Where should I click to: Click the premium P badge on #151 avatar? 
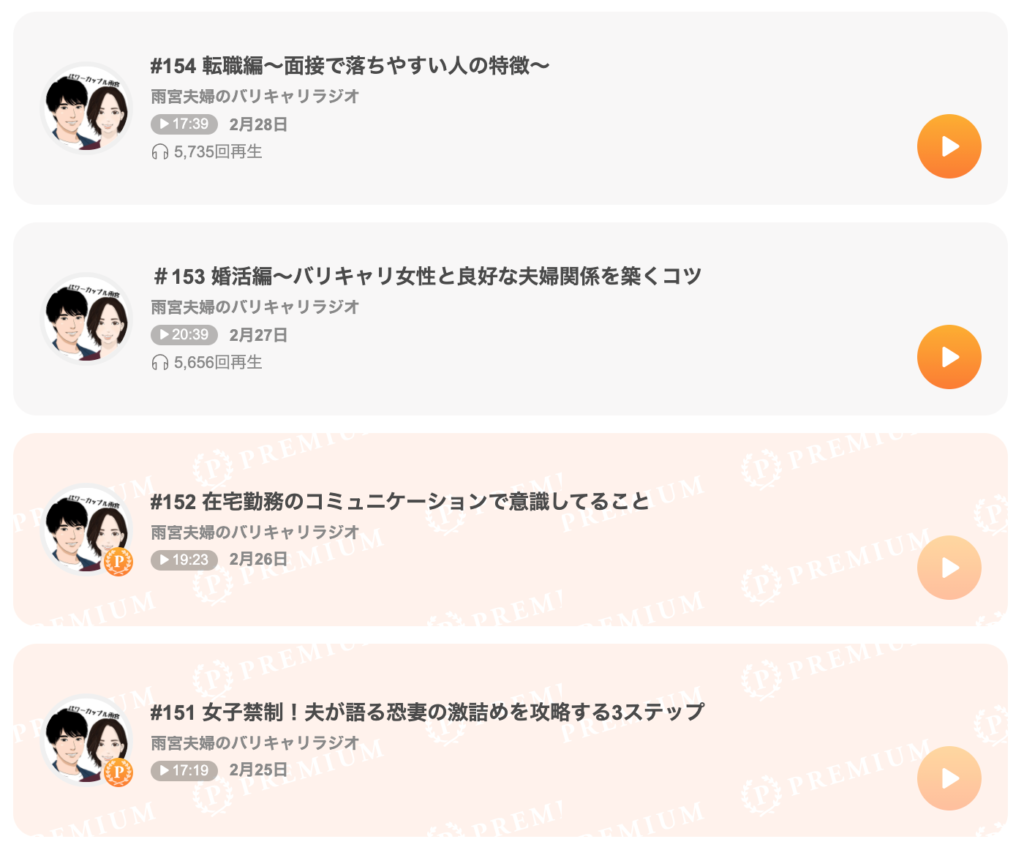(x=119, y=772)
